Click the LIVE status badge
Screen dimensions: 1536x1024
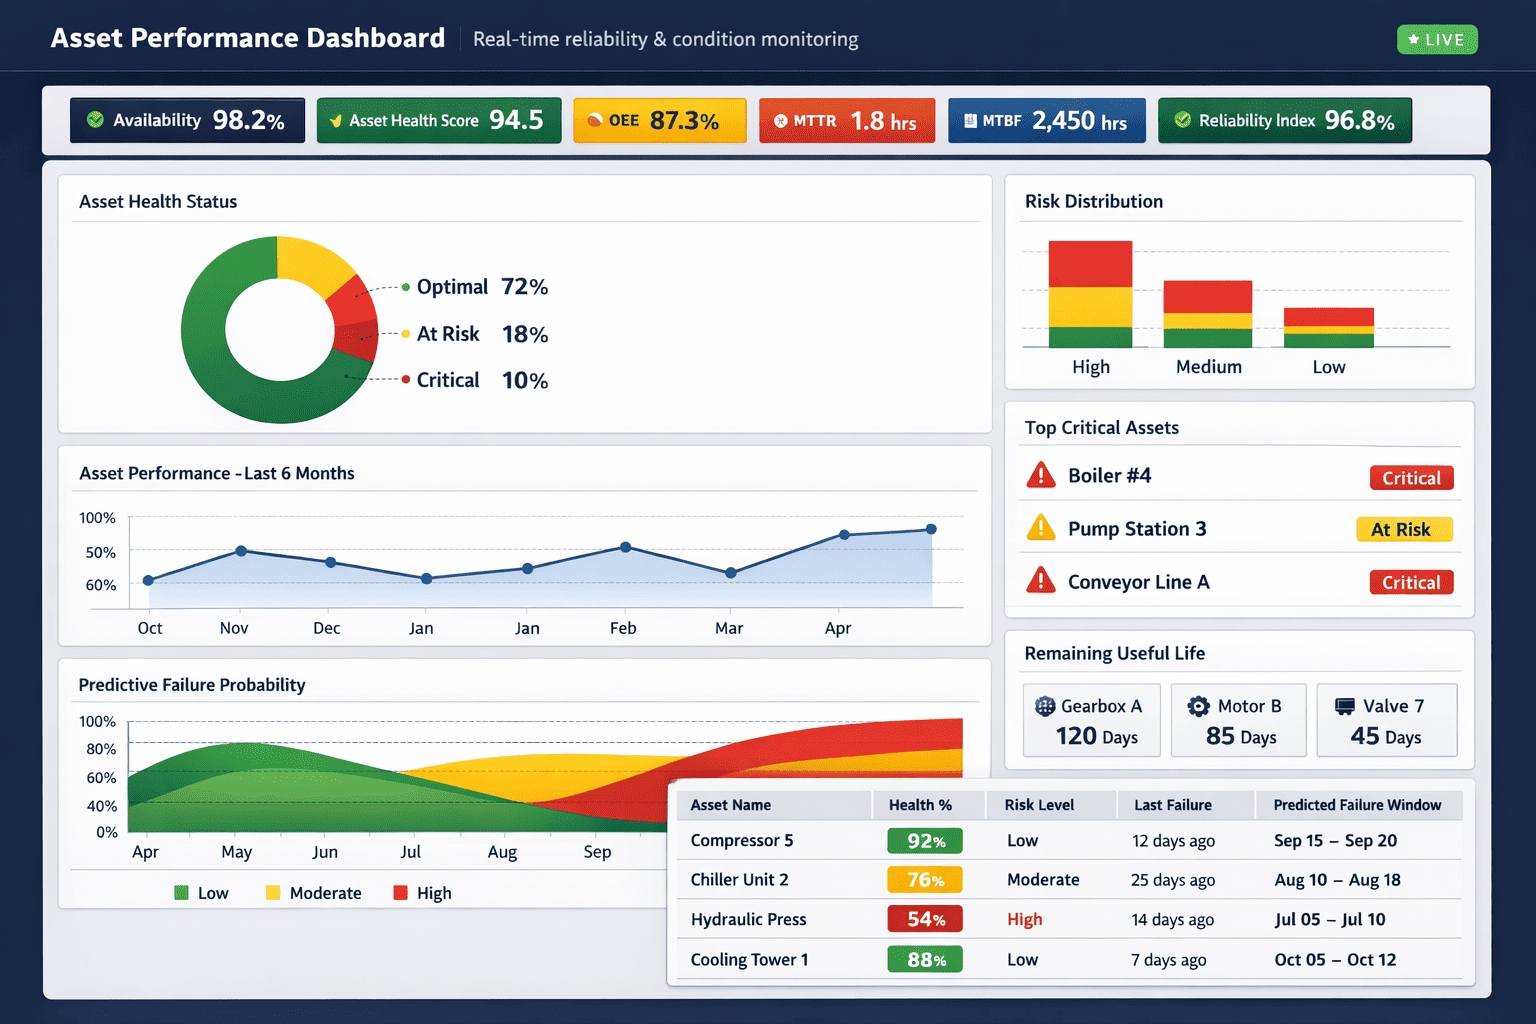click(x=1437, y=40)
